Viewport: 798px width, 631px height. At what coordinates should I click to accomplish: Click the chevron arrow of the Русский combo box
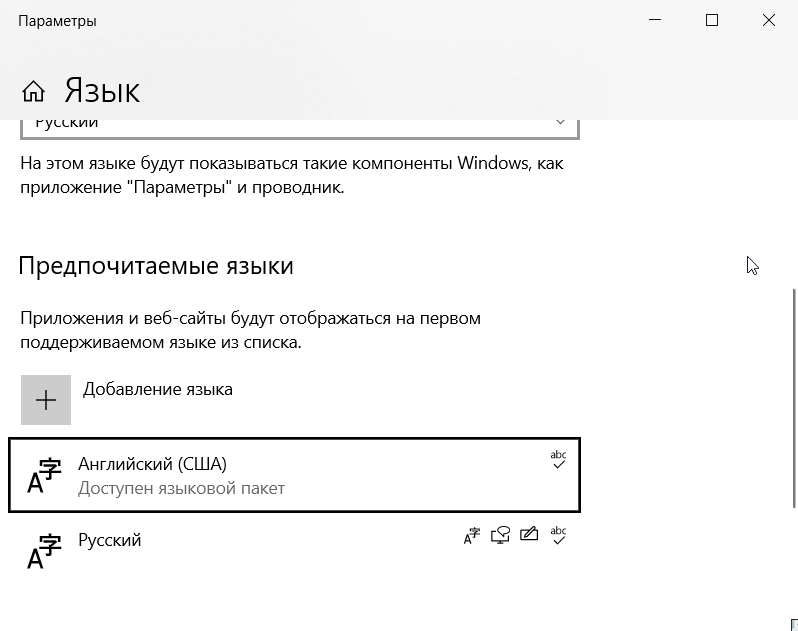560,123
